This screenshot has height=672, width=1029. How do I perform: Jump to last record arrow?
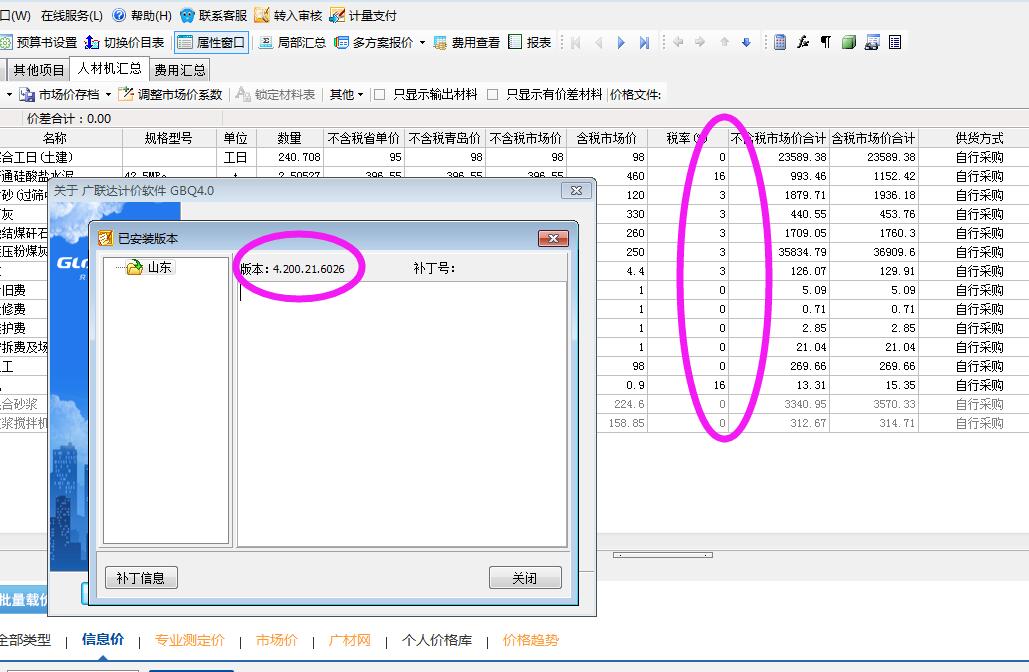pyautogui.click(x=644, y=43)
